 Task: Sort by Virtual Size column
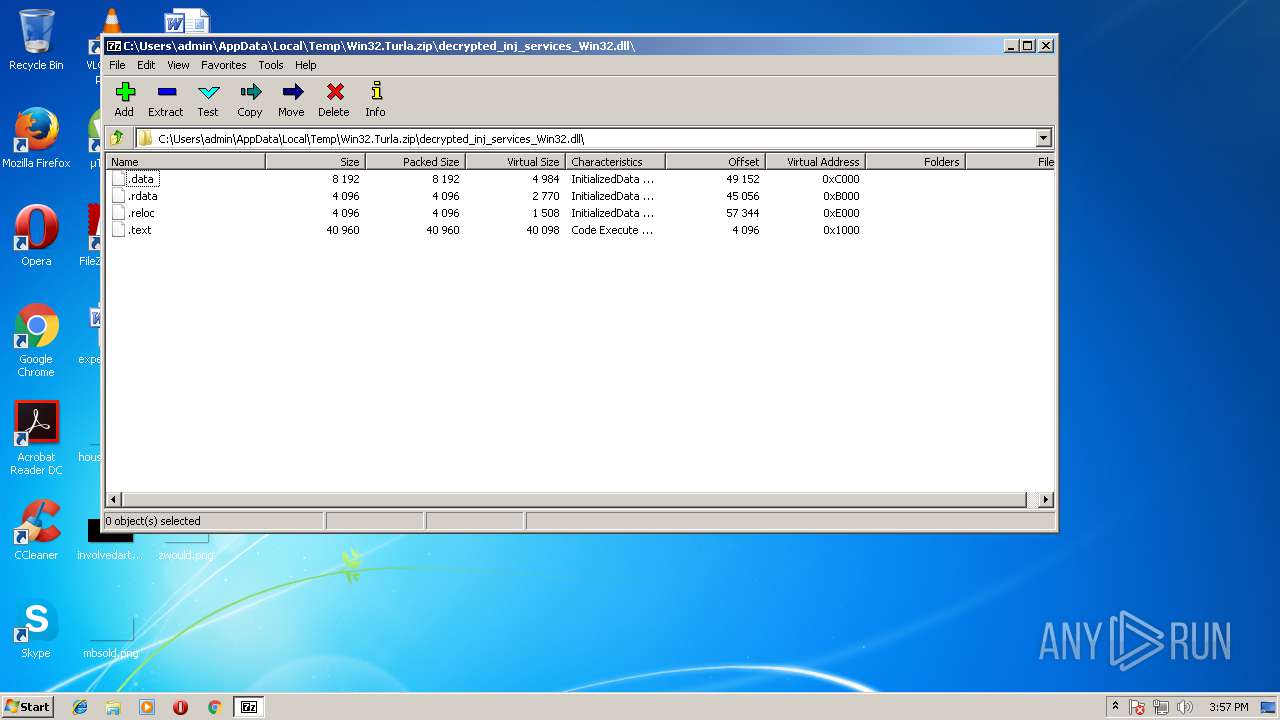[x=515, y=161]
